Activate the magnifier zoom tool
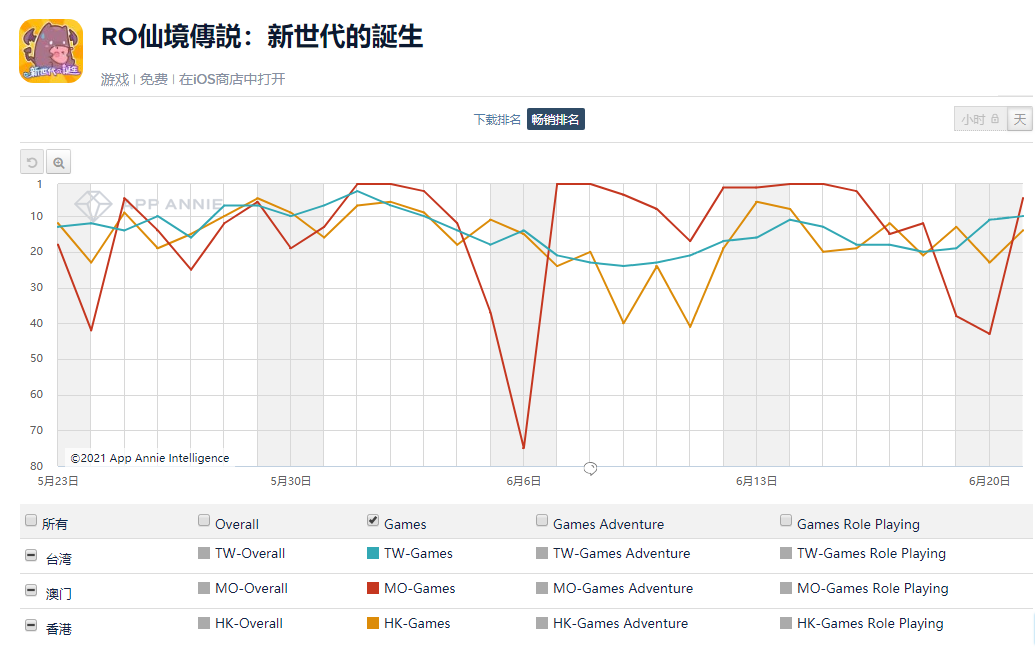The height and width of the screenshot is (653, 1035). coord(59,162)
